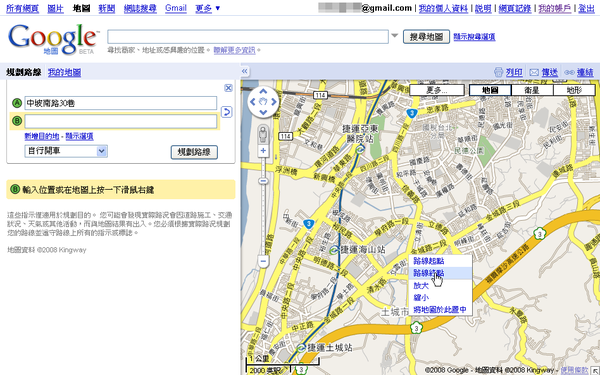This screenshot has width=600, height=375.
Task: Click the envelope send icon
Action: (x=534, y=72)
